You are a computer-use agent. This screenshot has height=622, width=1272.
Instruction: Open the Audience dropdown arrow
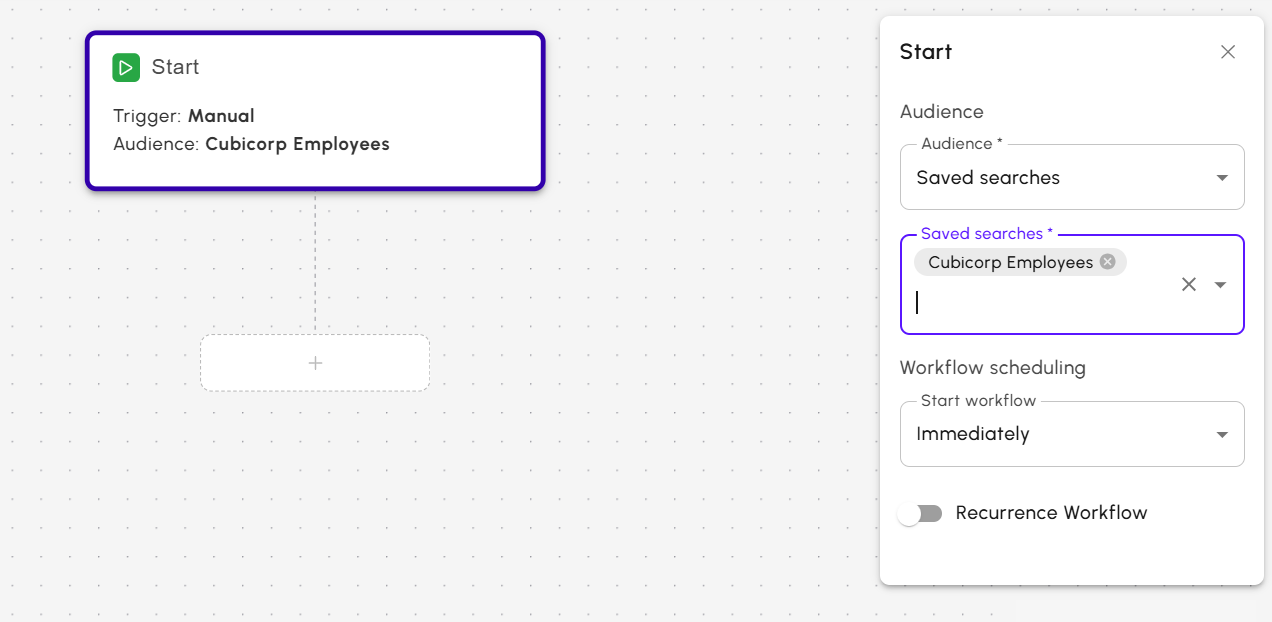pos(1221,178)
